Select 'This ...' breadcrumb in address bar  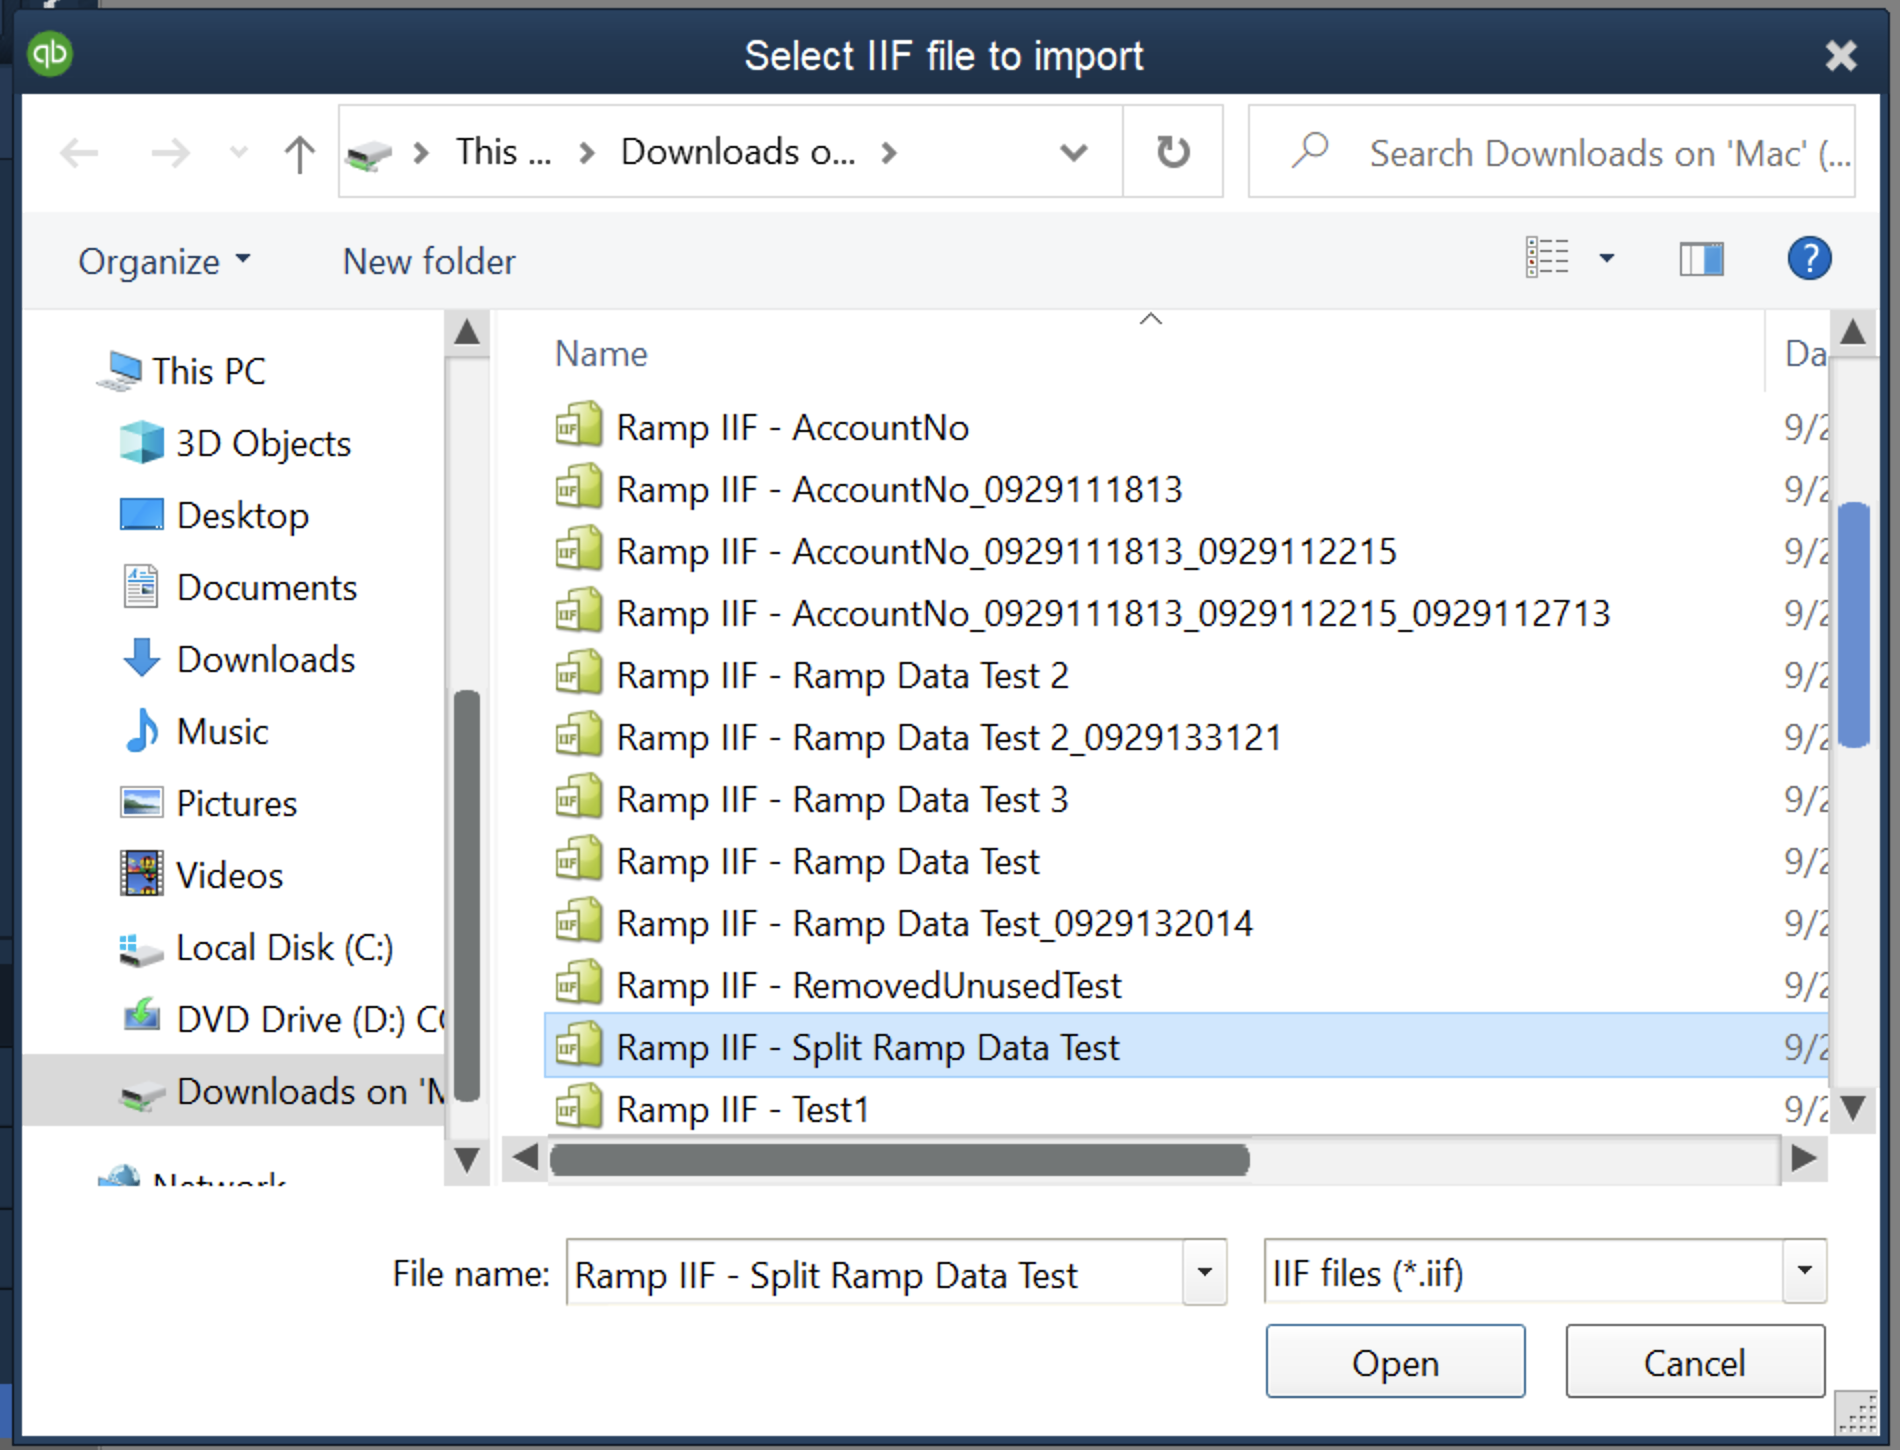pos(503,152)
